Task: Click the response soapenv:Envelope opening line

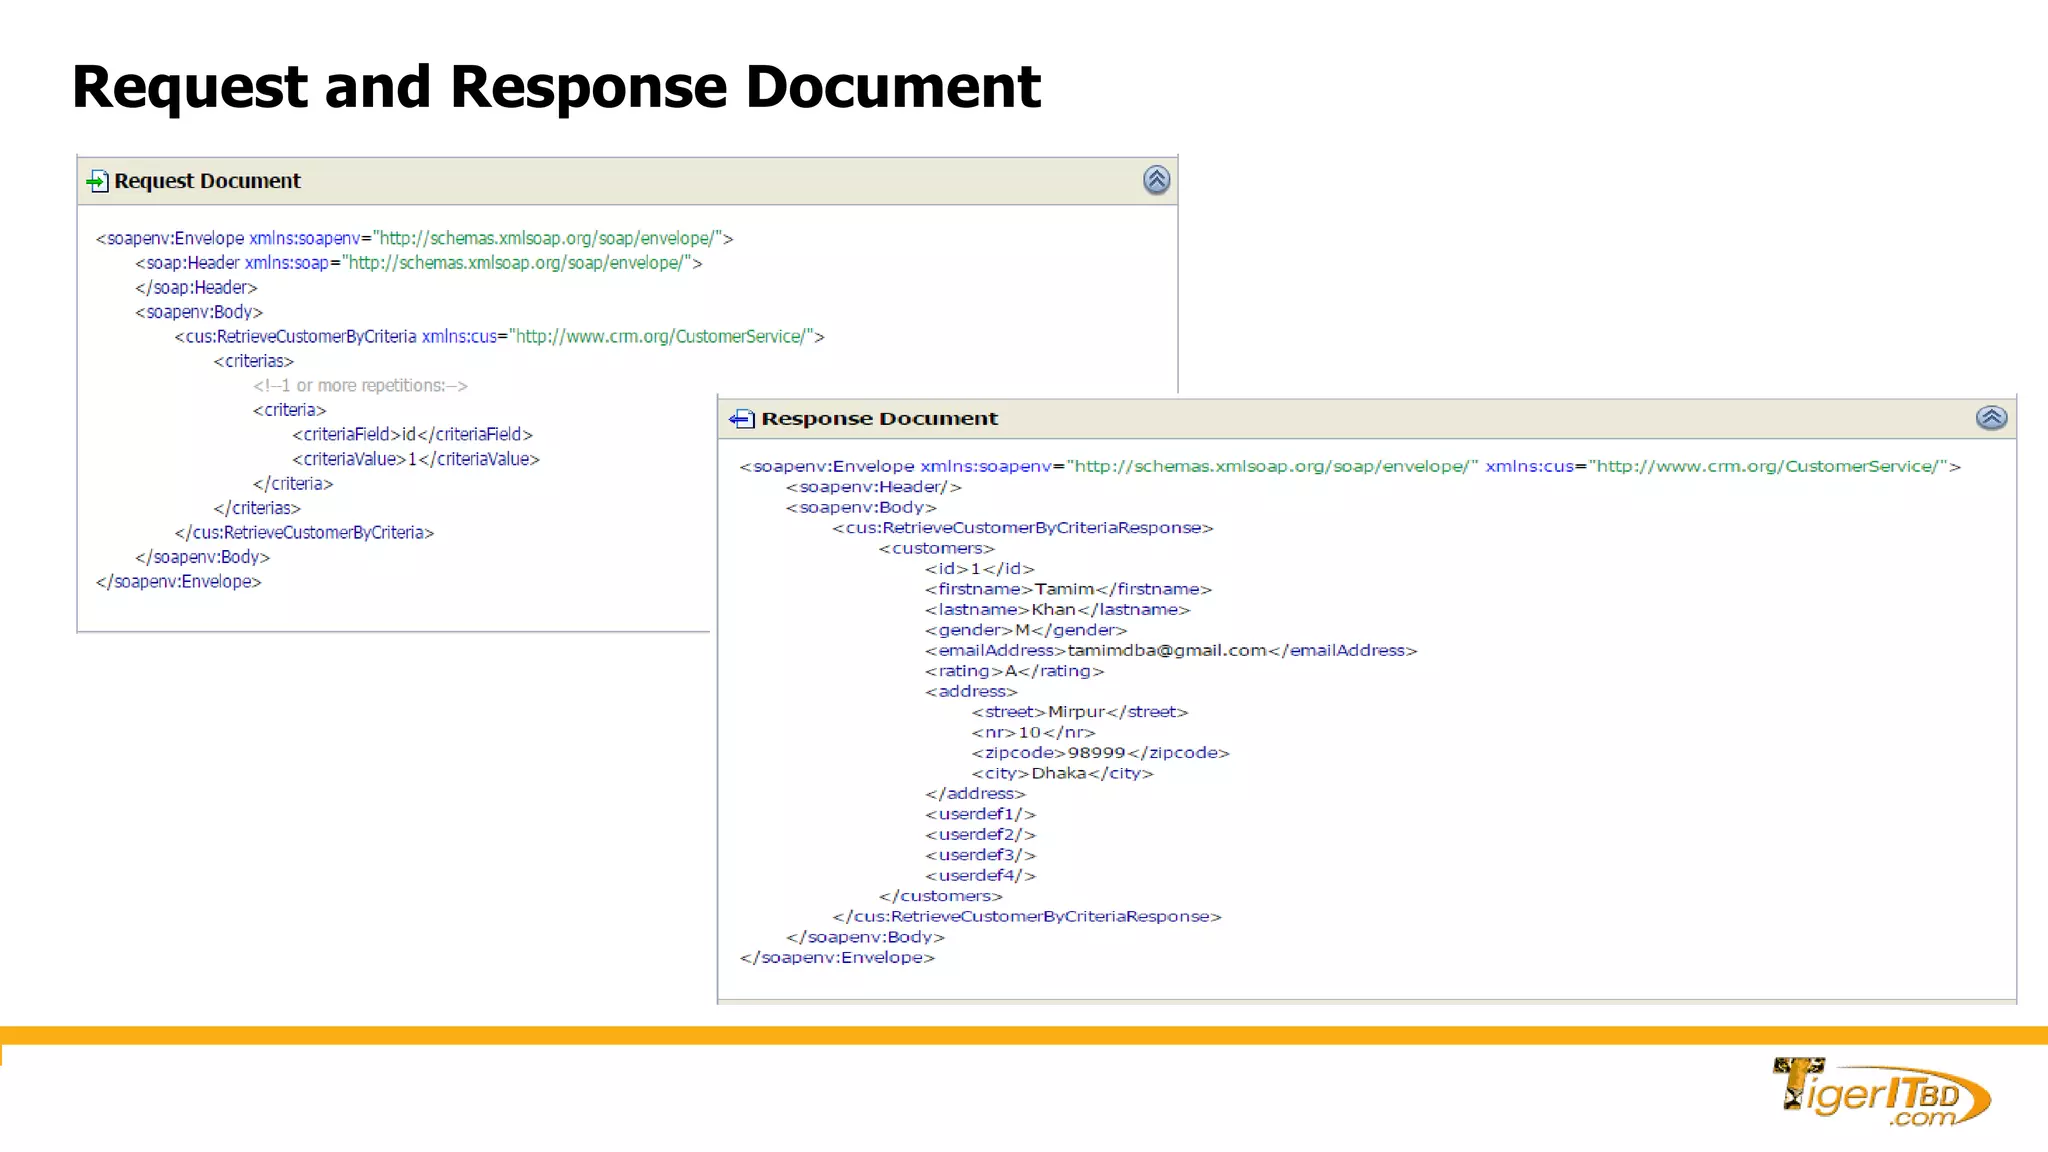Action: 1350,467
